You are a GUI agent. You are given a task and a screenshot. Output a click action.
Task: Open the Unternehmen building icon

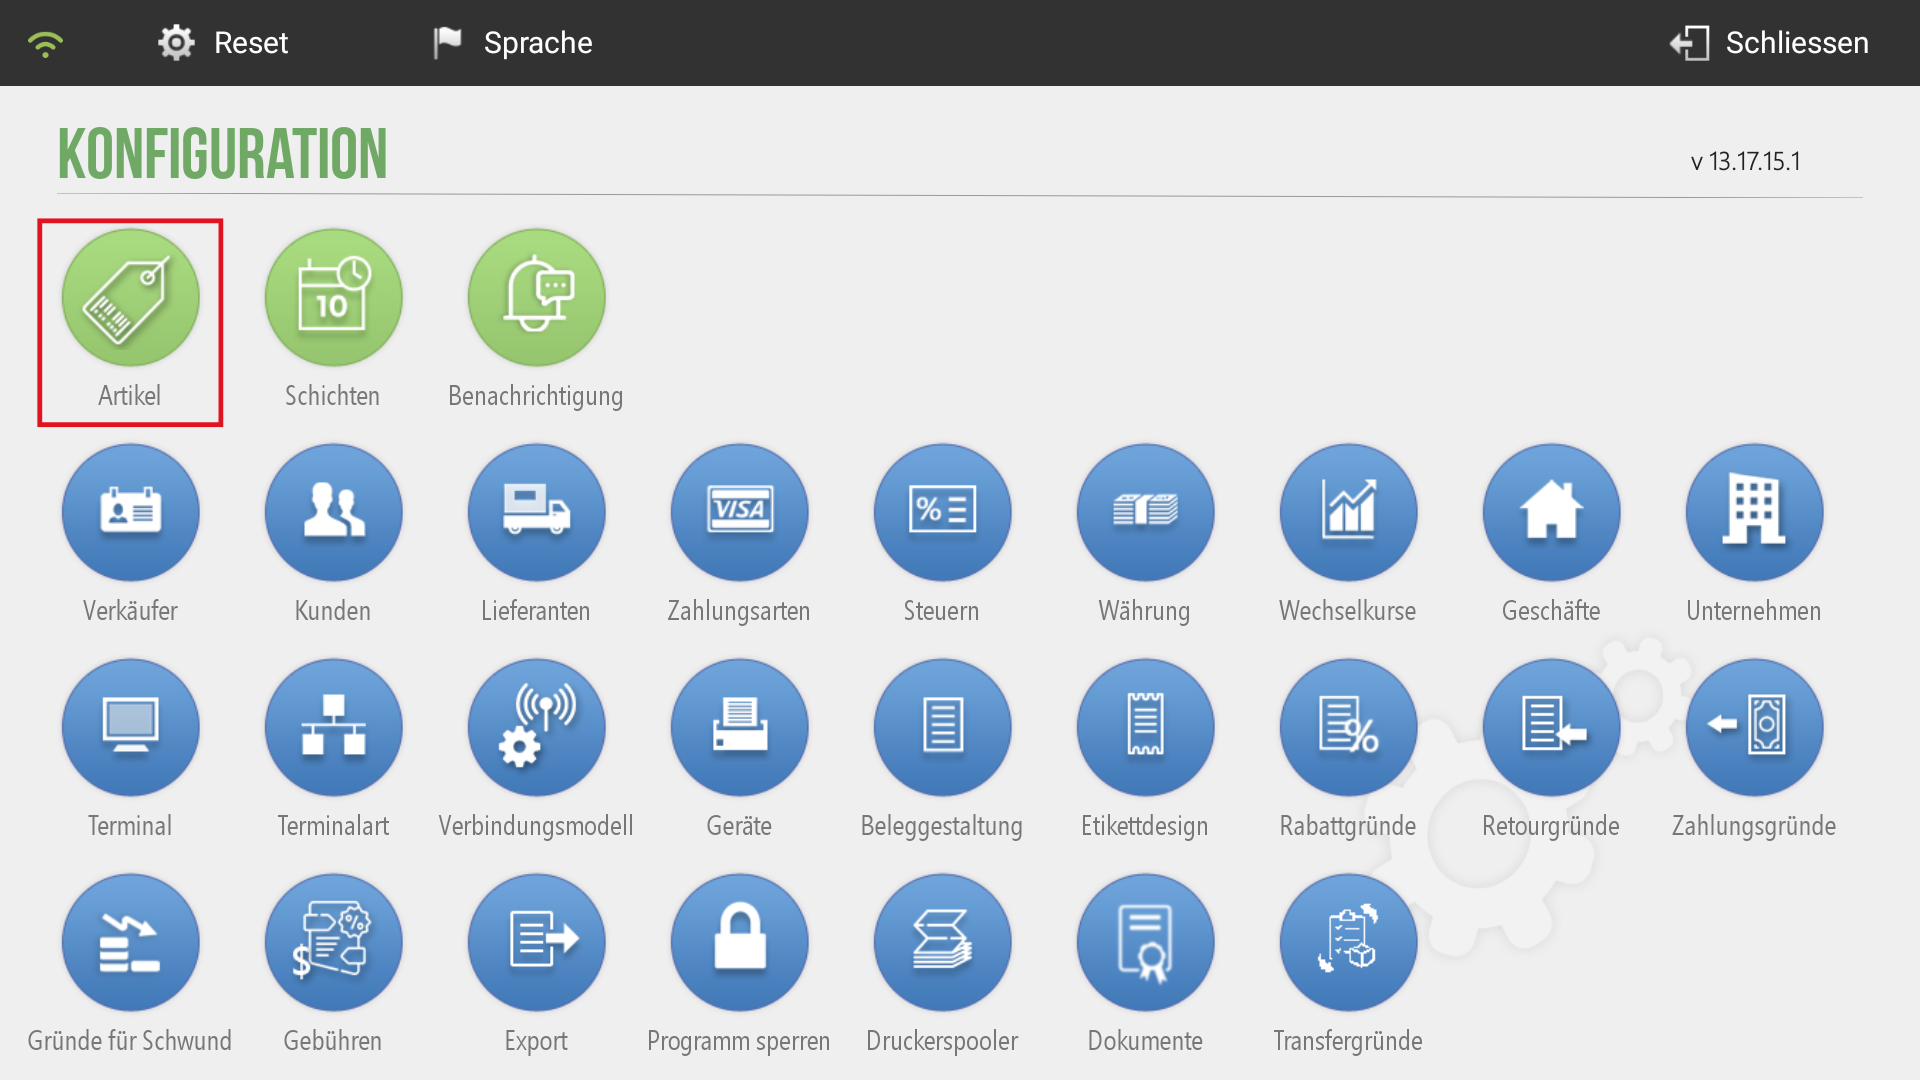(1755, 513)
